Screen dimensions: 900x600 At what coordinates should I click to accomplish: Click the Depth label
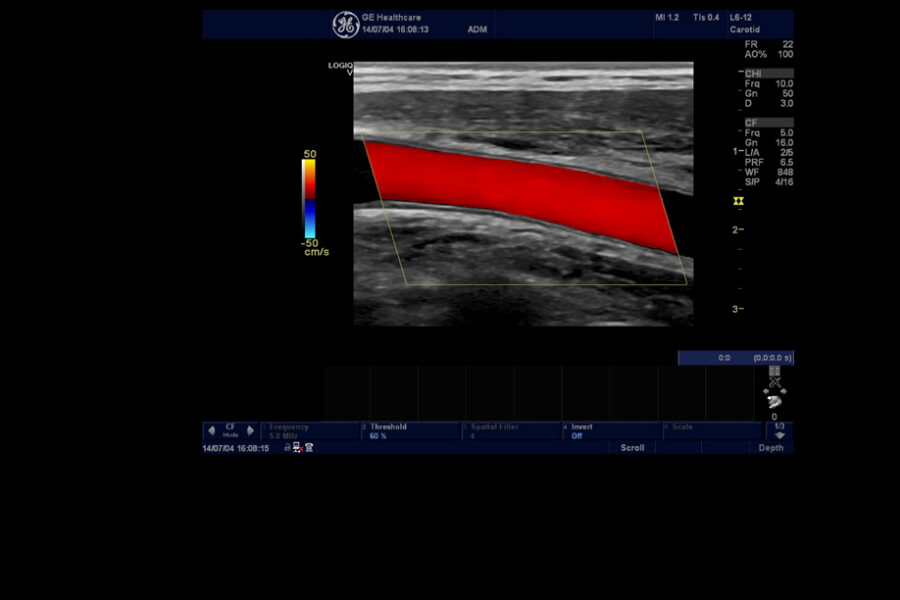[771, 448]
